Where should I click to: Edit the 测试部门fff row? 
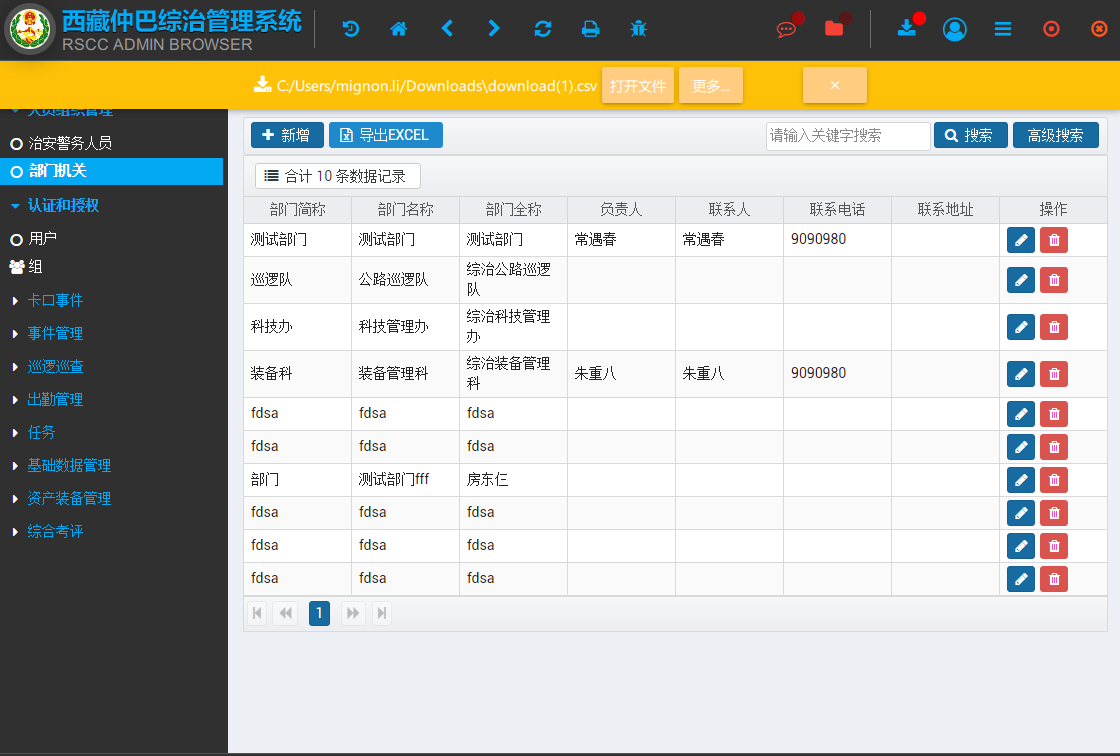[1021, 480]
